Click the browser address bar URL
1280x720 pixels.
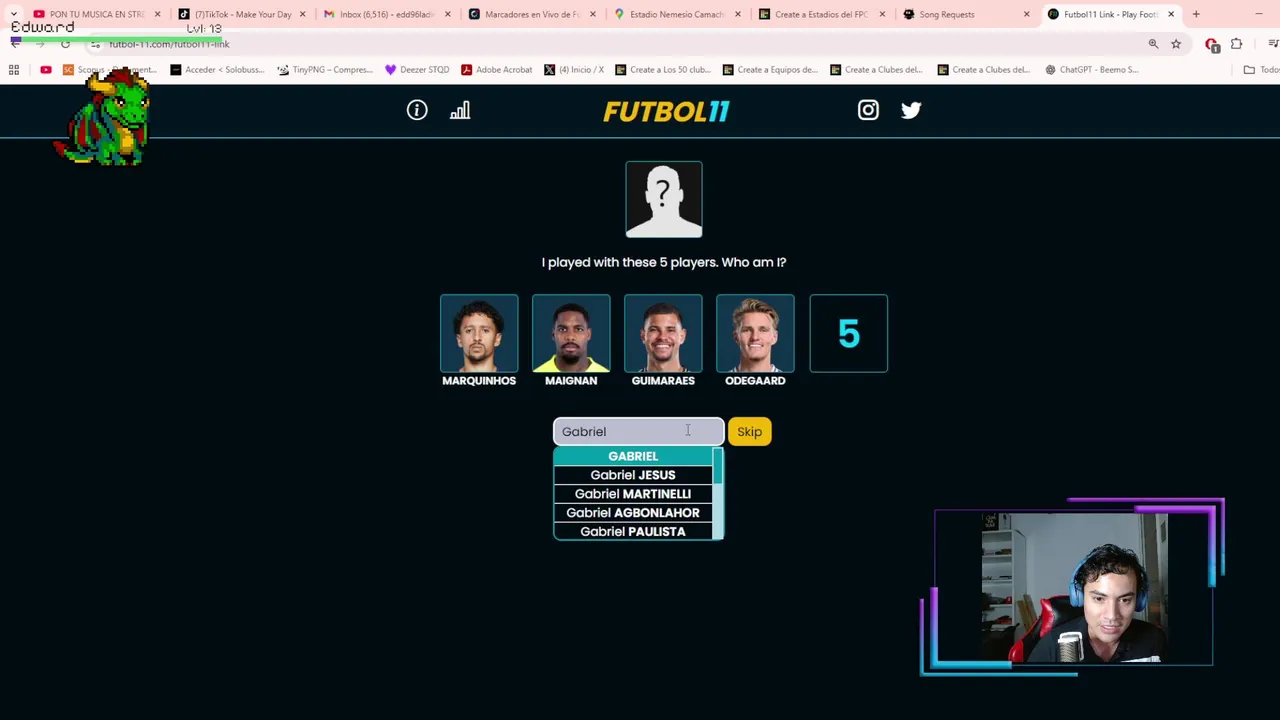pyautogui.click(x=169, y=44)
